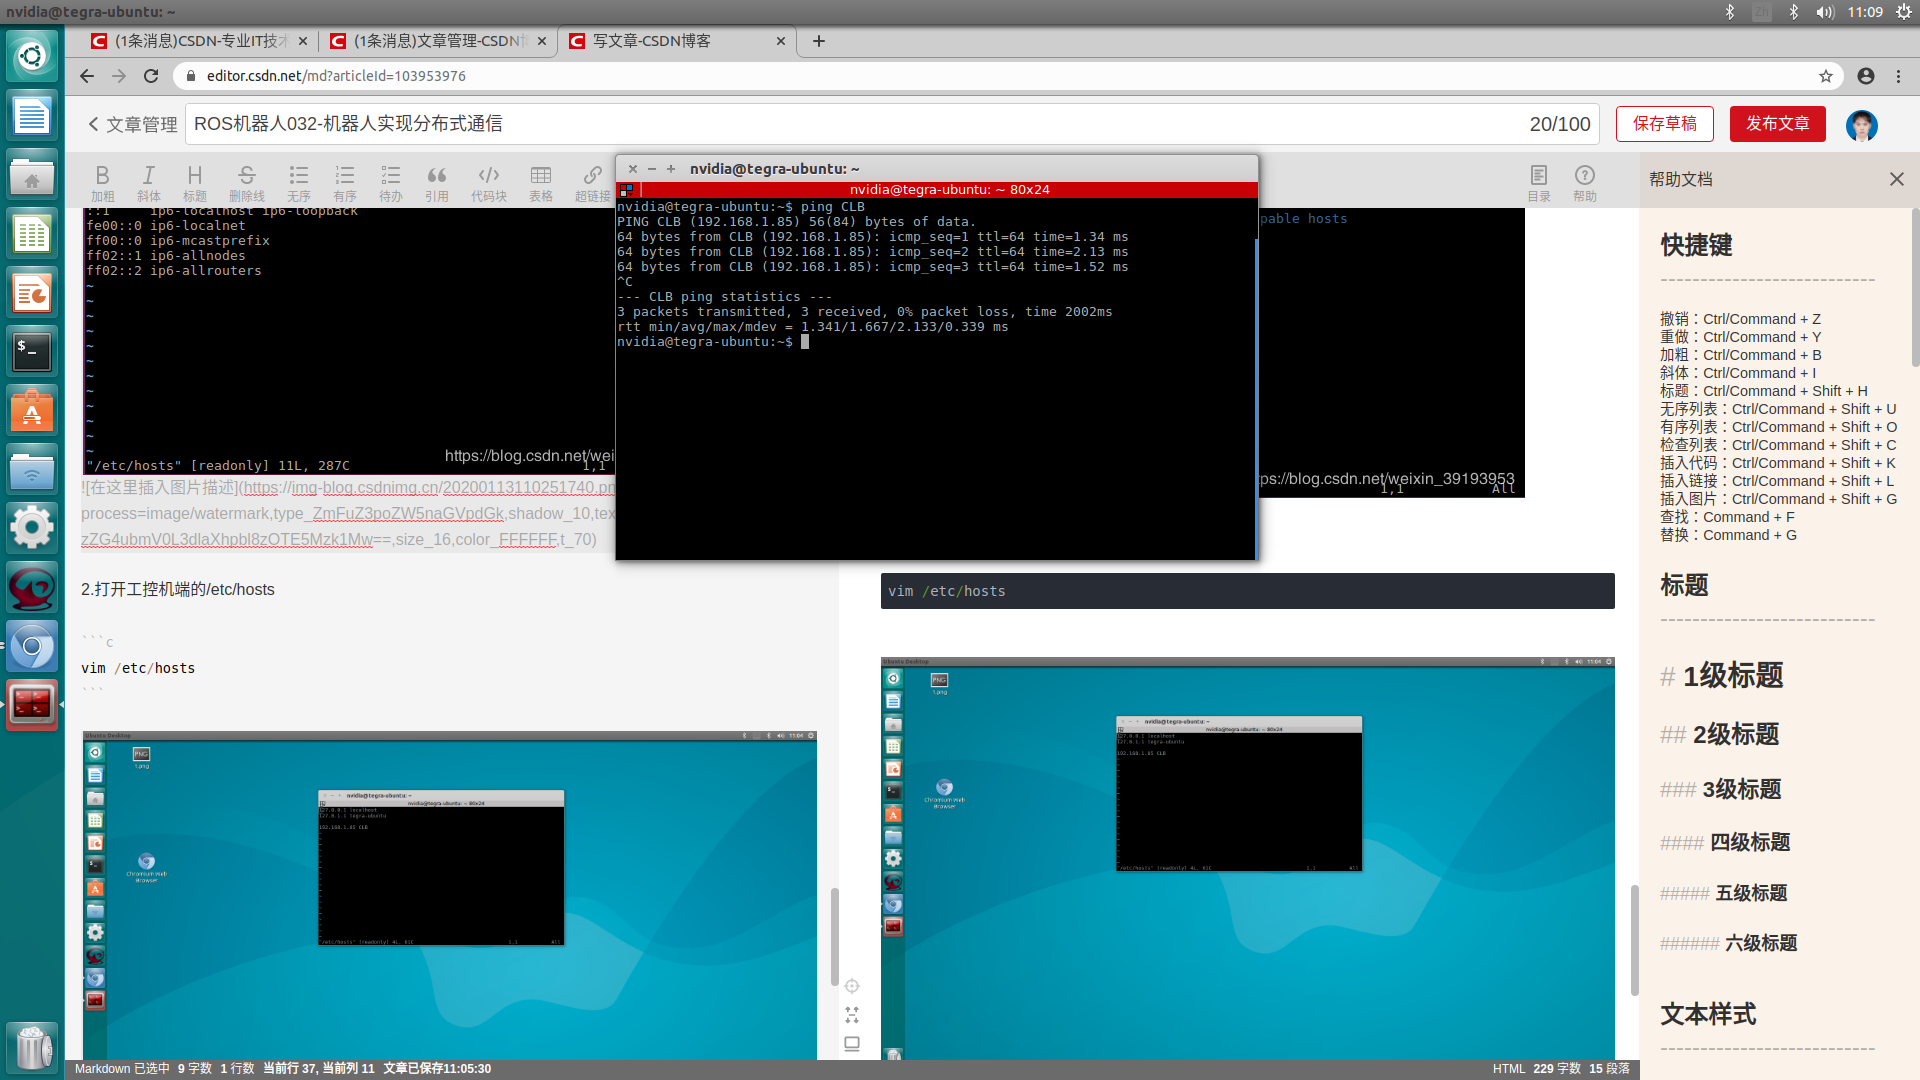Apply bold formatting (加粗) in editor toolbar
Image resolution: width=1920 pixels, height=1080 pixels.
pyautogui.click(x=102, y=183)
